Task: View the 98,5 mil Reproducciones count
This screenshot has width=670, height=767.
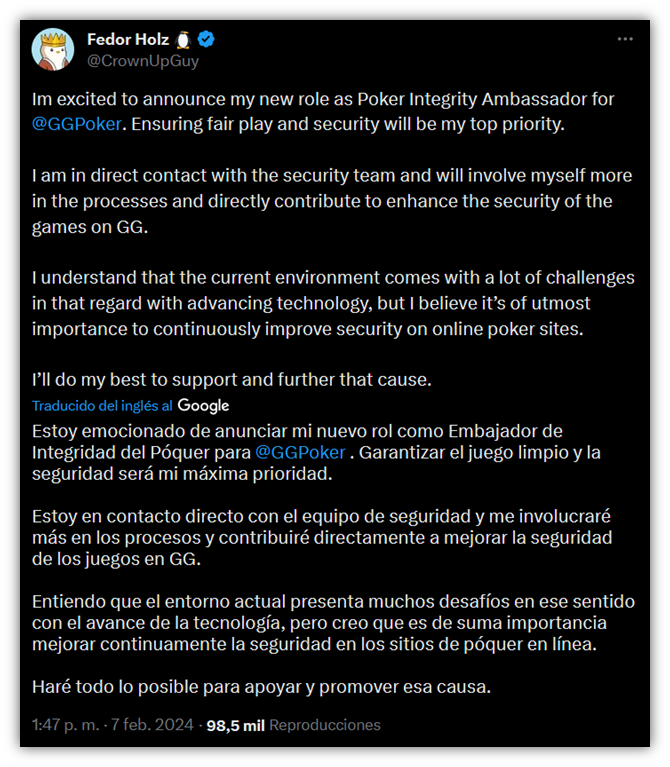Action: (293, 725)
